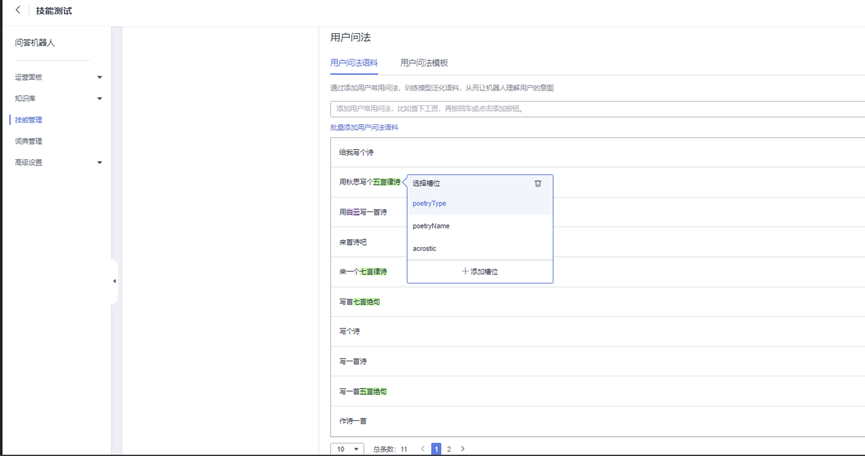Click the highlighted 五言律诗 in 用秋思写个

tap(387, 182)
